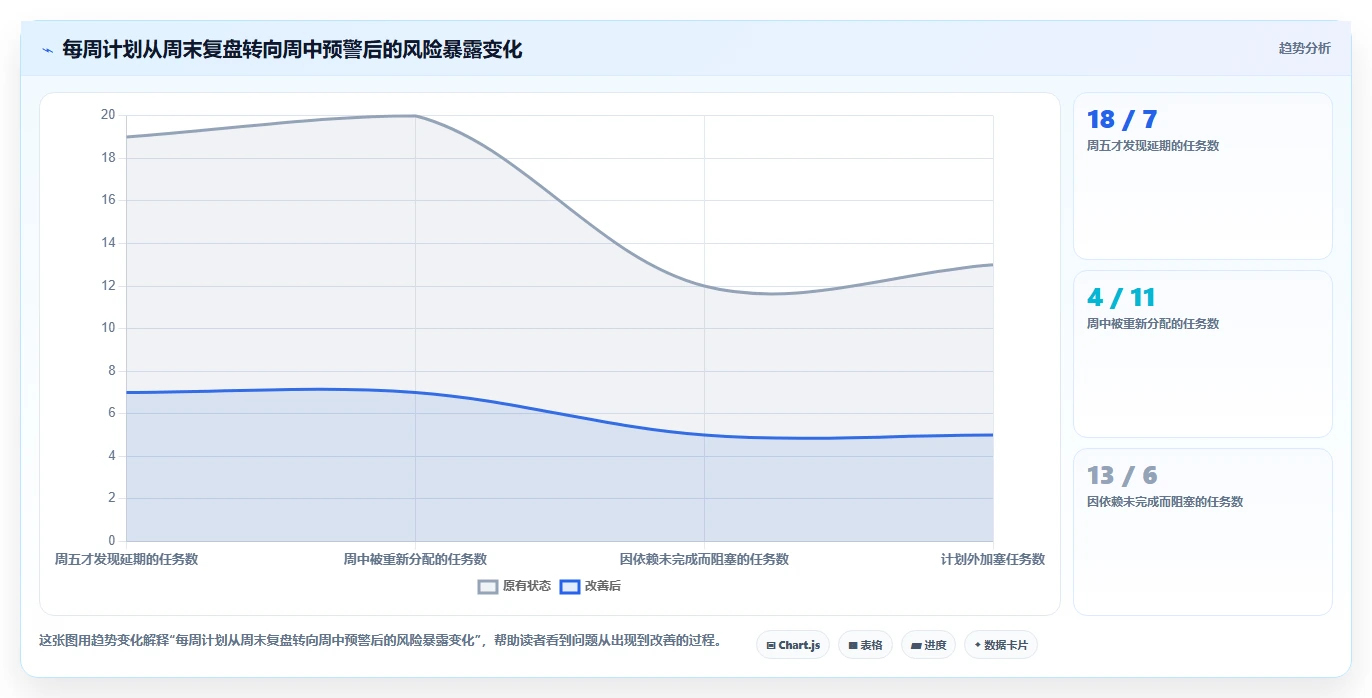Click the icon inside the 进度 tag
This screenshot has width=1372, height=698.
coord(915,646)
